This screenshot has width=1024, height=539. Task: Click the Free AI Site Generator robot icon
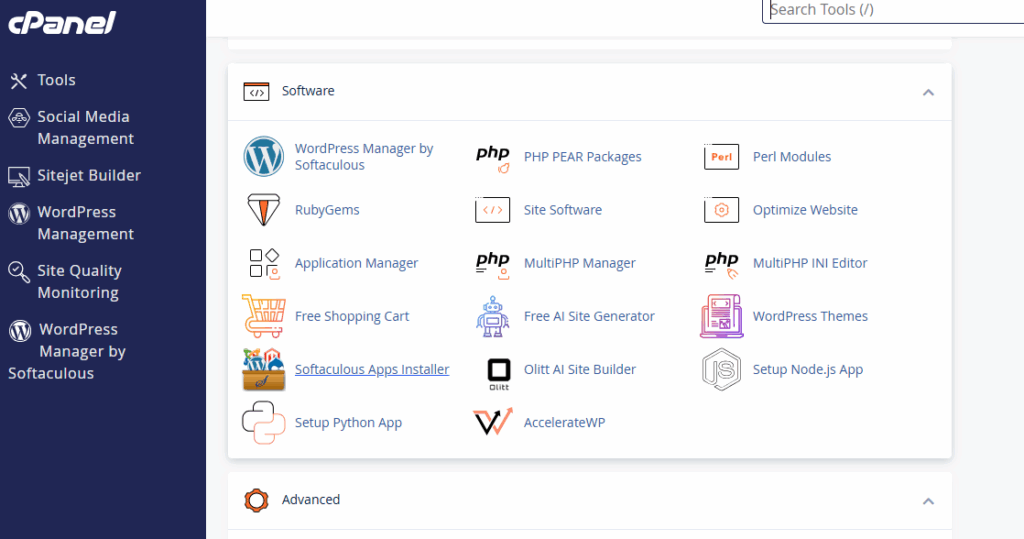click(x=492, y=316)
